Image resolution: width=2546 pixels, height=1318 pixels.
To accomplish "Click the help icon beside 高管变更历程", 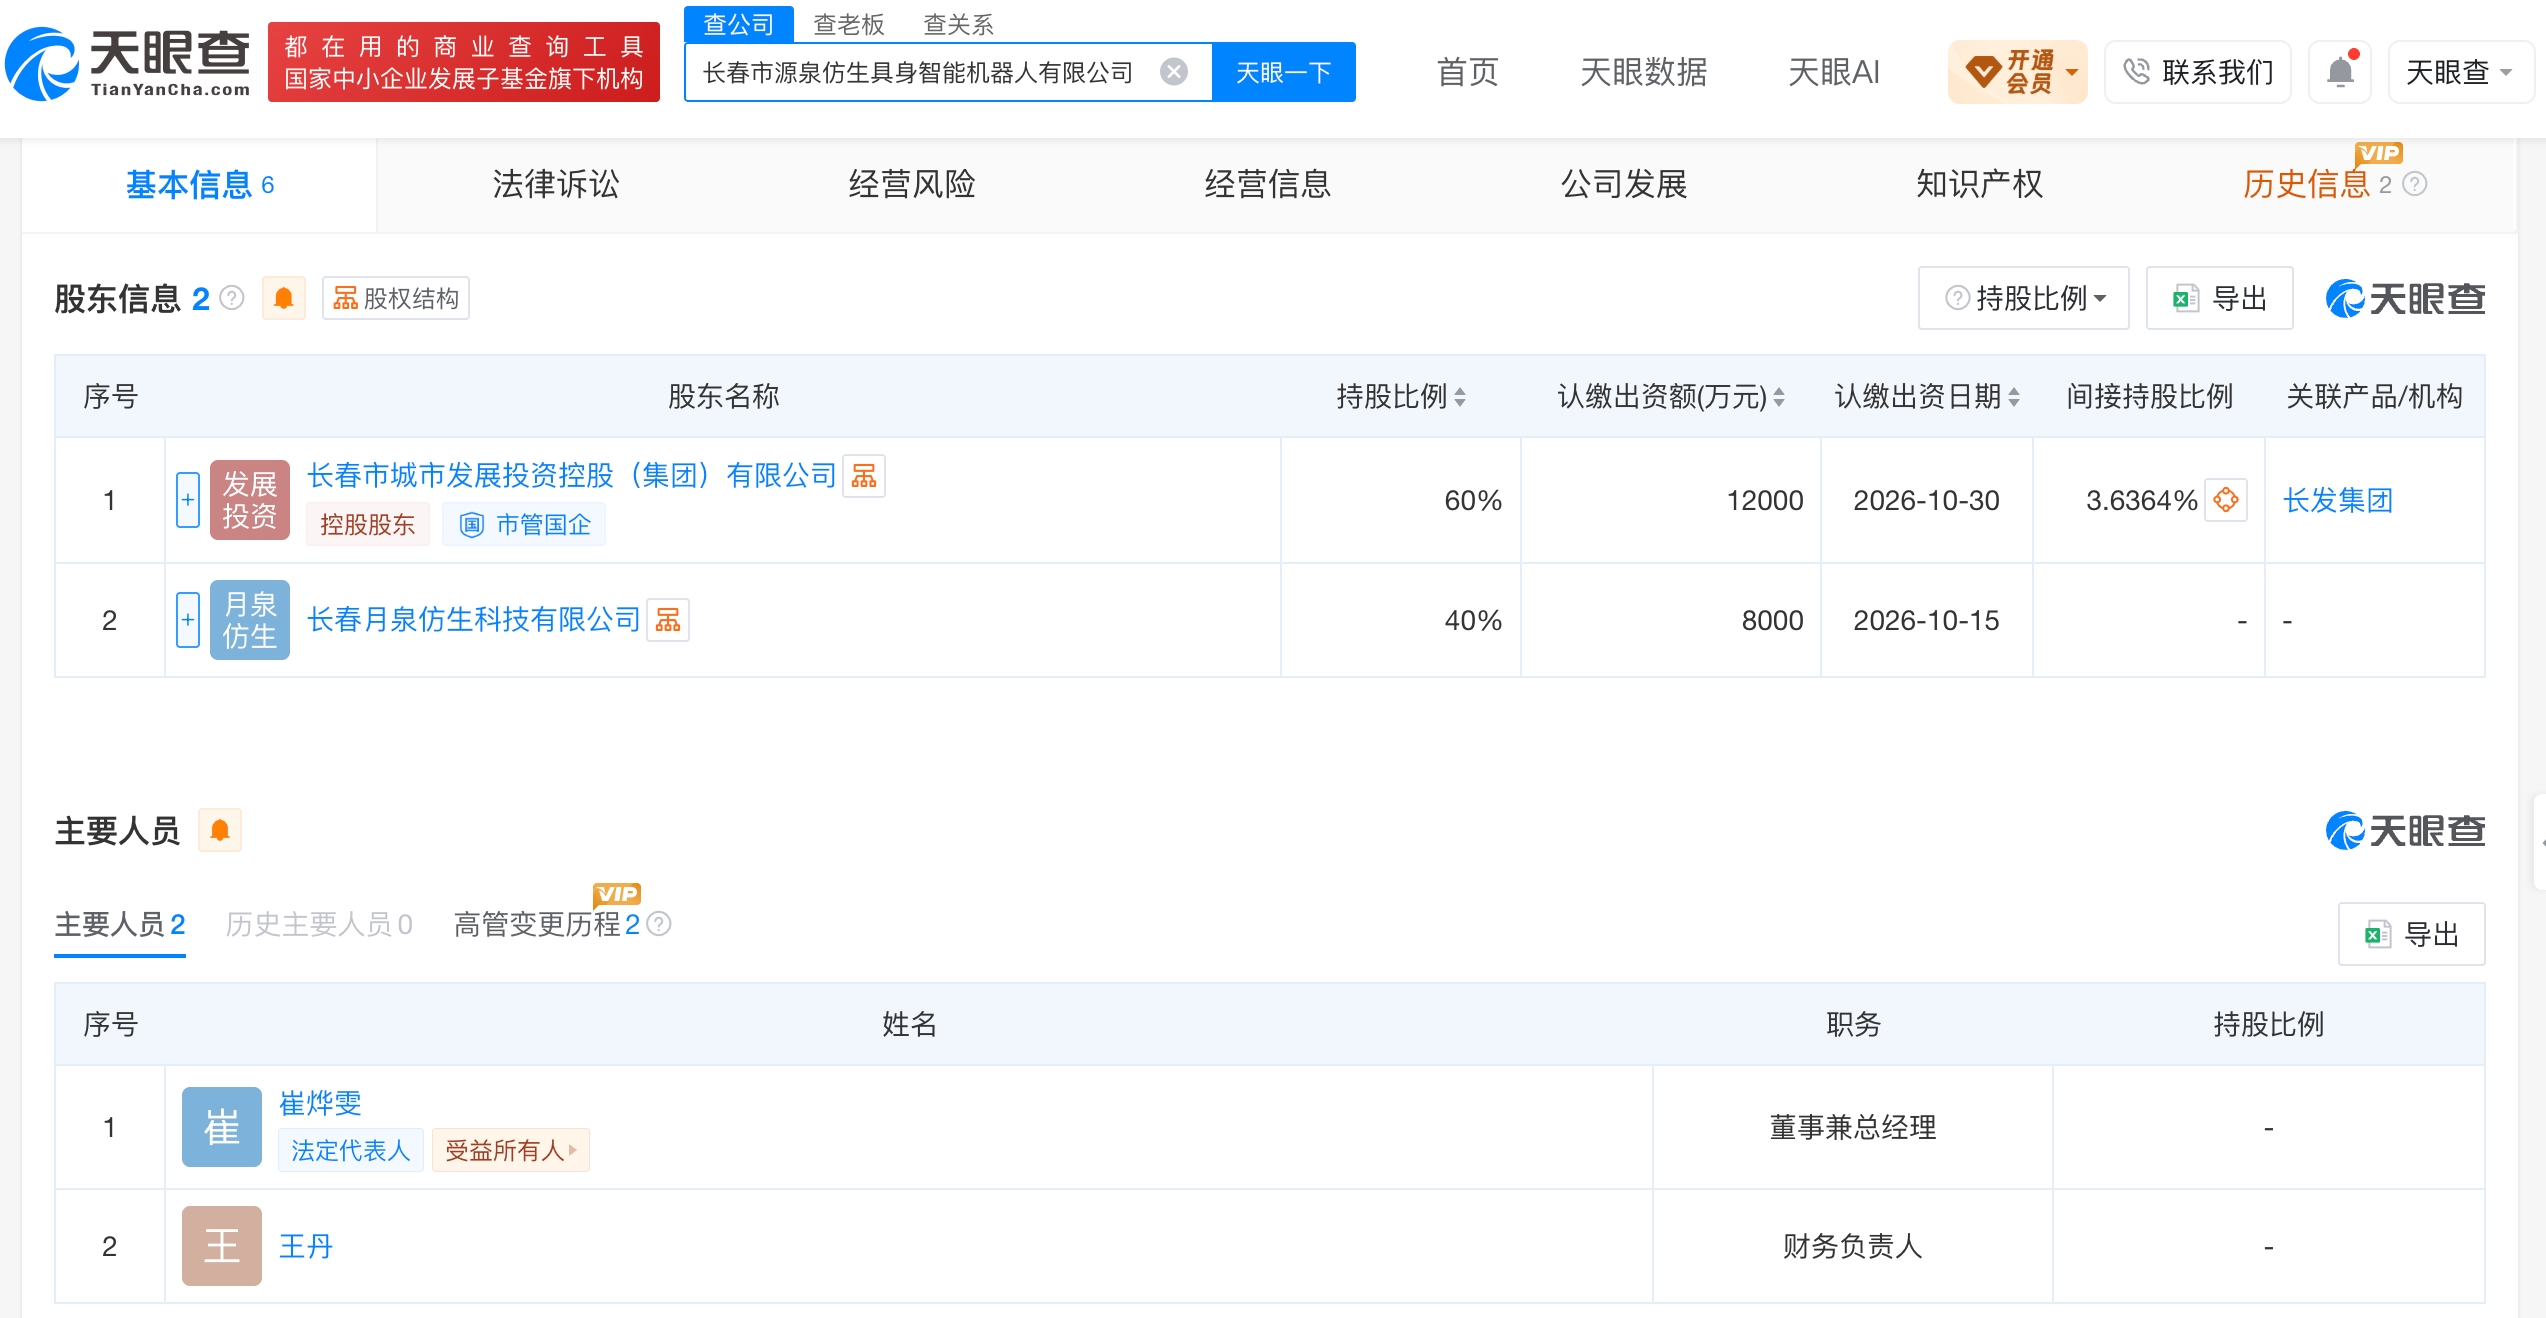I will click(x=659, y=924).
